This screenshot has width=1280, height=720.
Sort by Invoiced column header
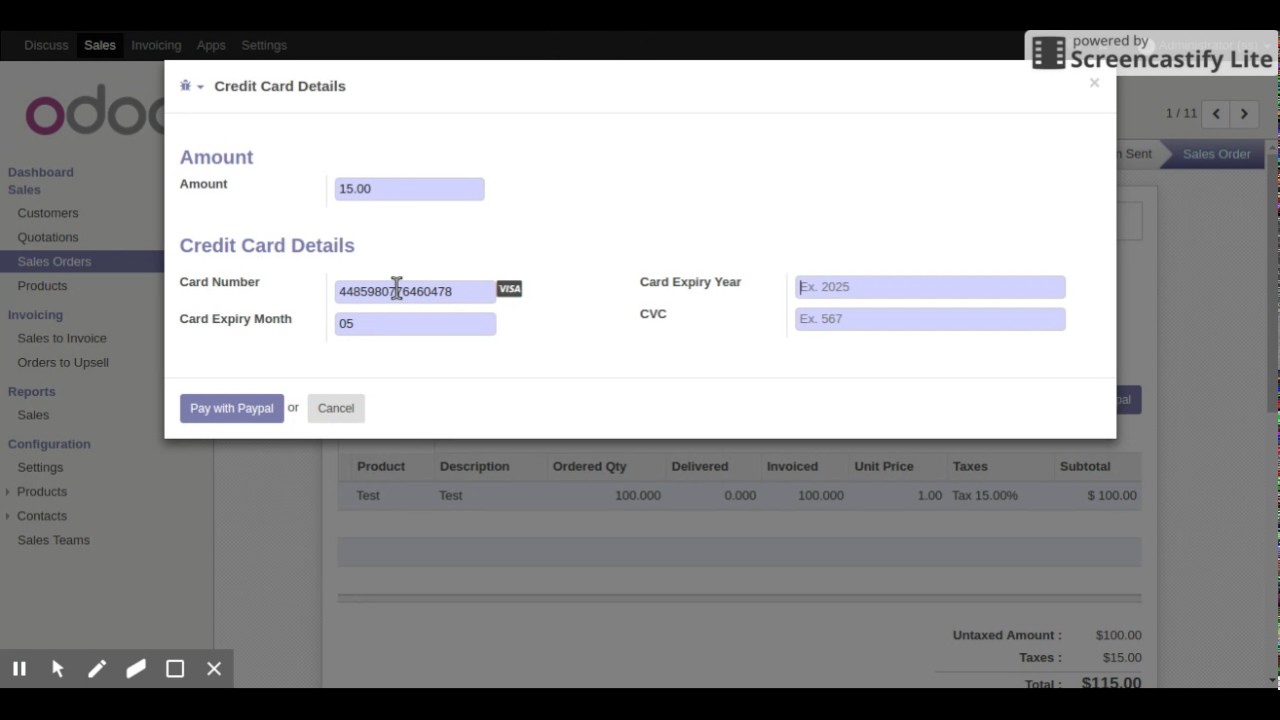792,466
